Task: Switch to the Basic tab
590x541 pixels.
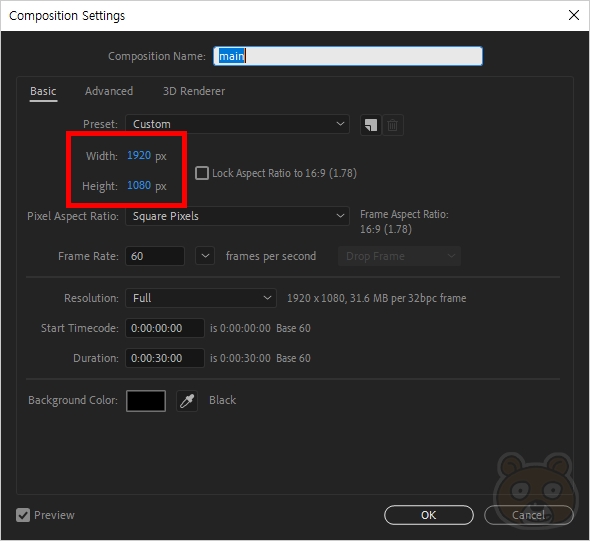Action: click(x=43, y=91)
